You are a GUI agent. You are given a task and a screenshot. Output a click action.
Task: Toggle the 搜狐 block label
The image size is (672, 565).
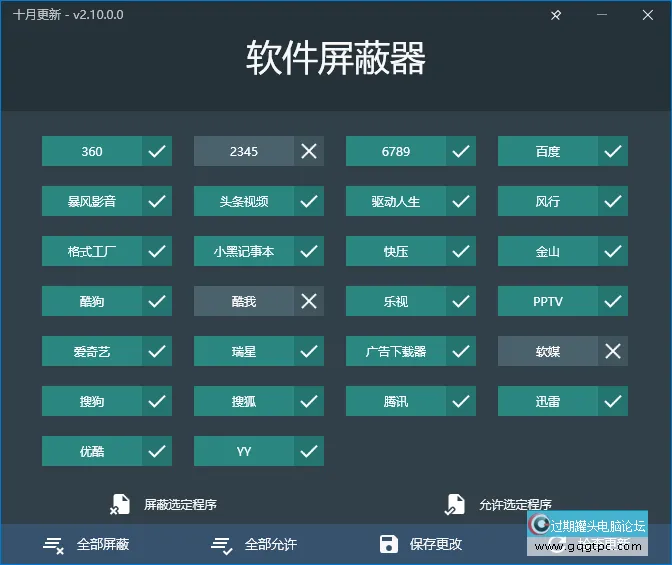tap(244, 401)
